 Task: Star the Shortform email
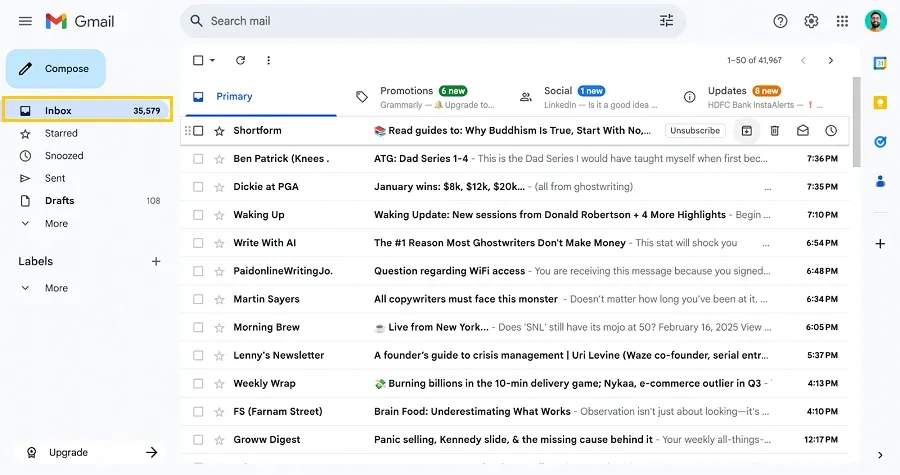click(219, 131)
